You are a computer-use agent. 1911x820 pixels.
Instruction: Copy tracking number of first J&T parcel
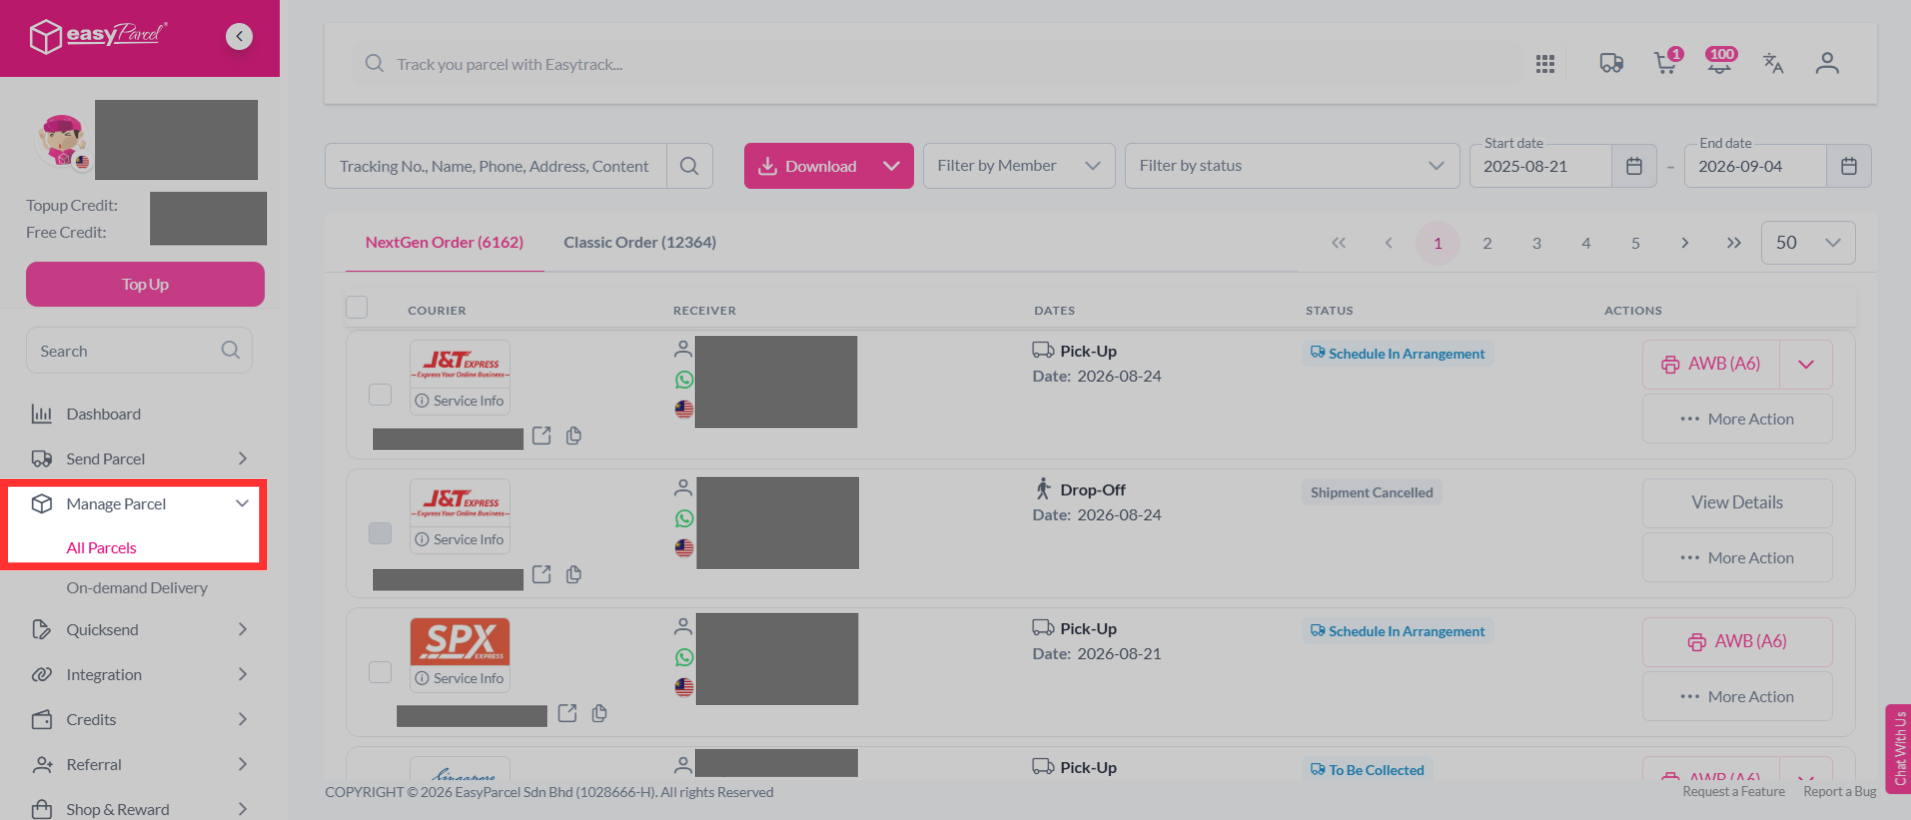[574, 436]
